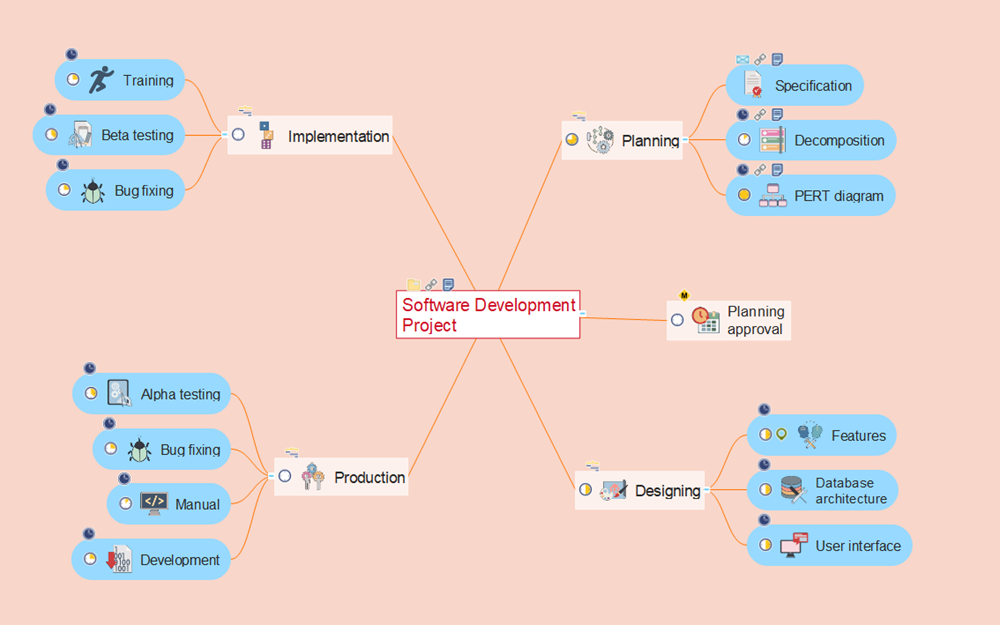Select the org chart icon on PERT diagram
This screenshot has height=625, width=1000.
click(x=772, y=195)
